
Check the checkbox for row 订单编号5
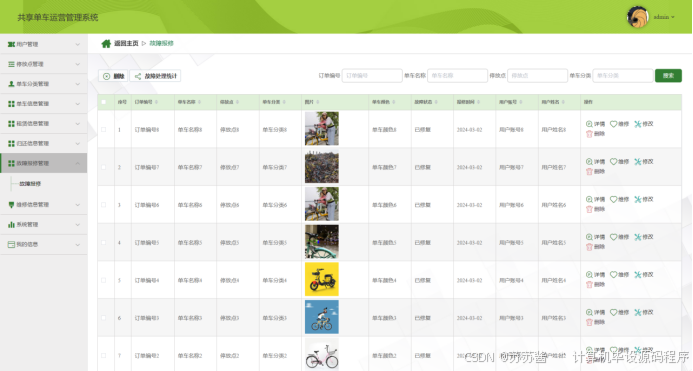(x=104, y=242)
